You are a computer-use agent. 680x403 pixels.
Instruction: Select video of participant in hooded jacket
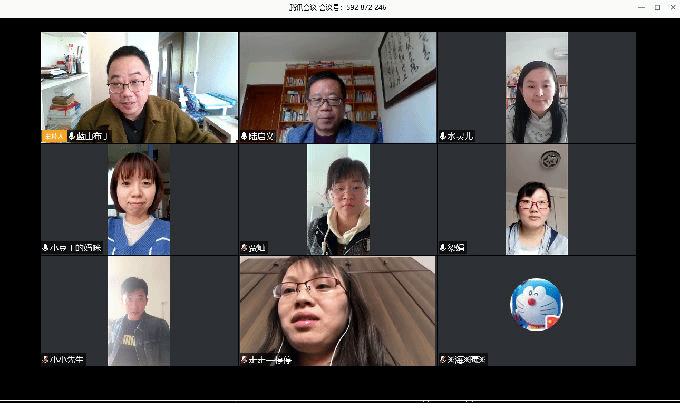(x=337, y=198)
